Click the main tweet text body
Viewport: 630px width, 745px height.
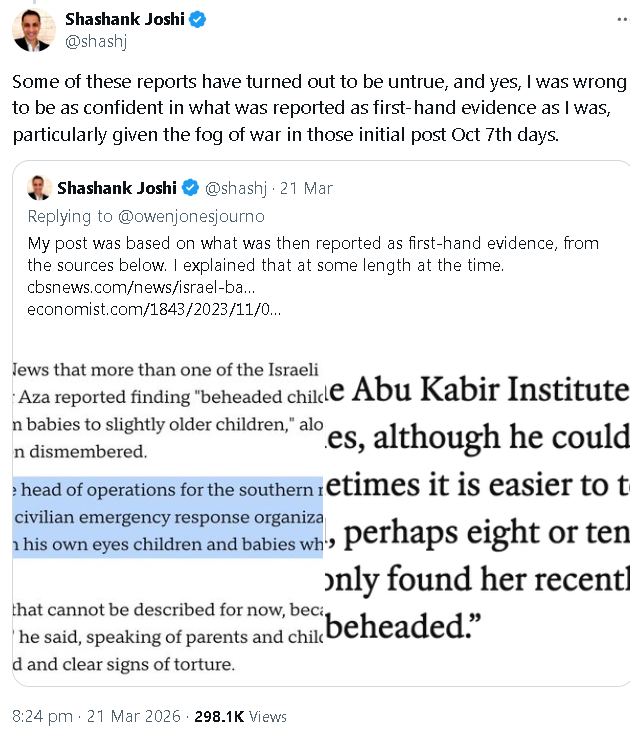tap(319, 108)
